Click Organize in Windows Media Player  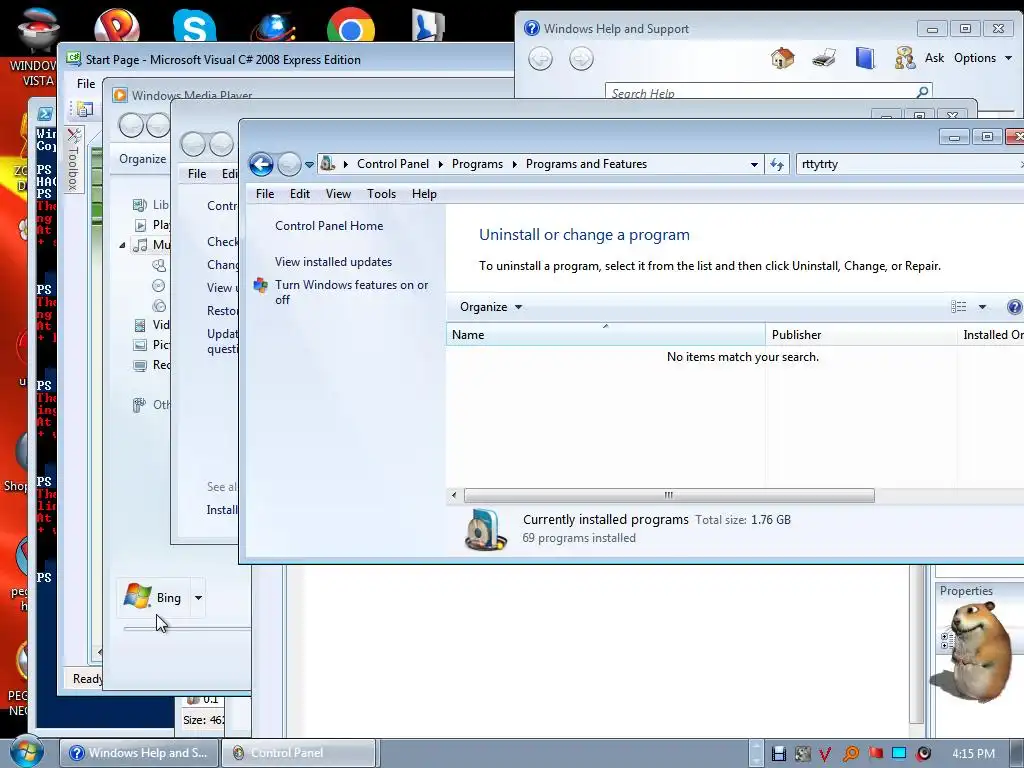[x=142, y=159]
